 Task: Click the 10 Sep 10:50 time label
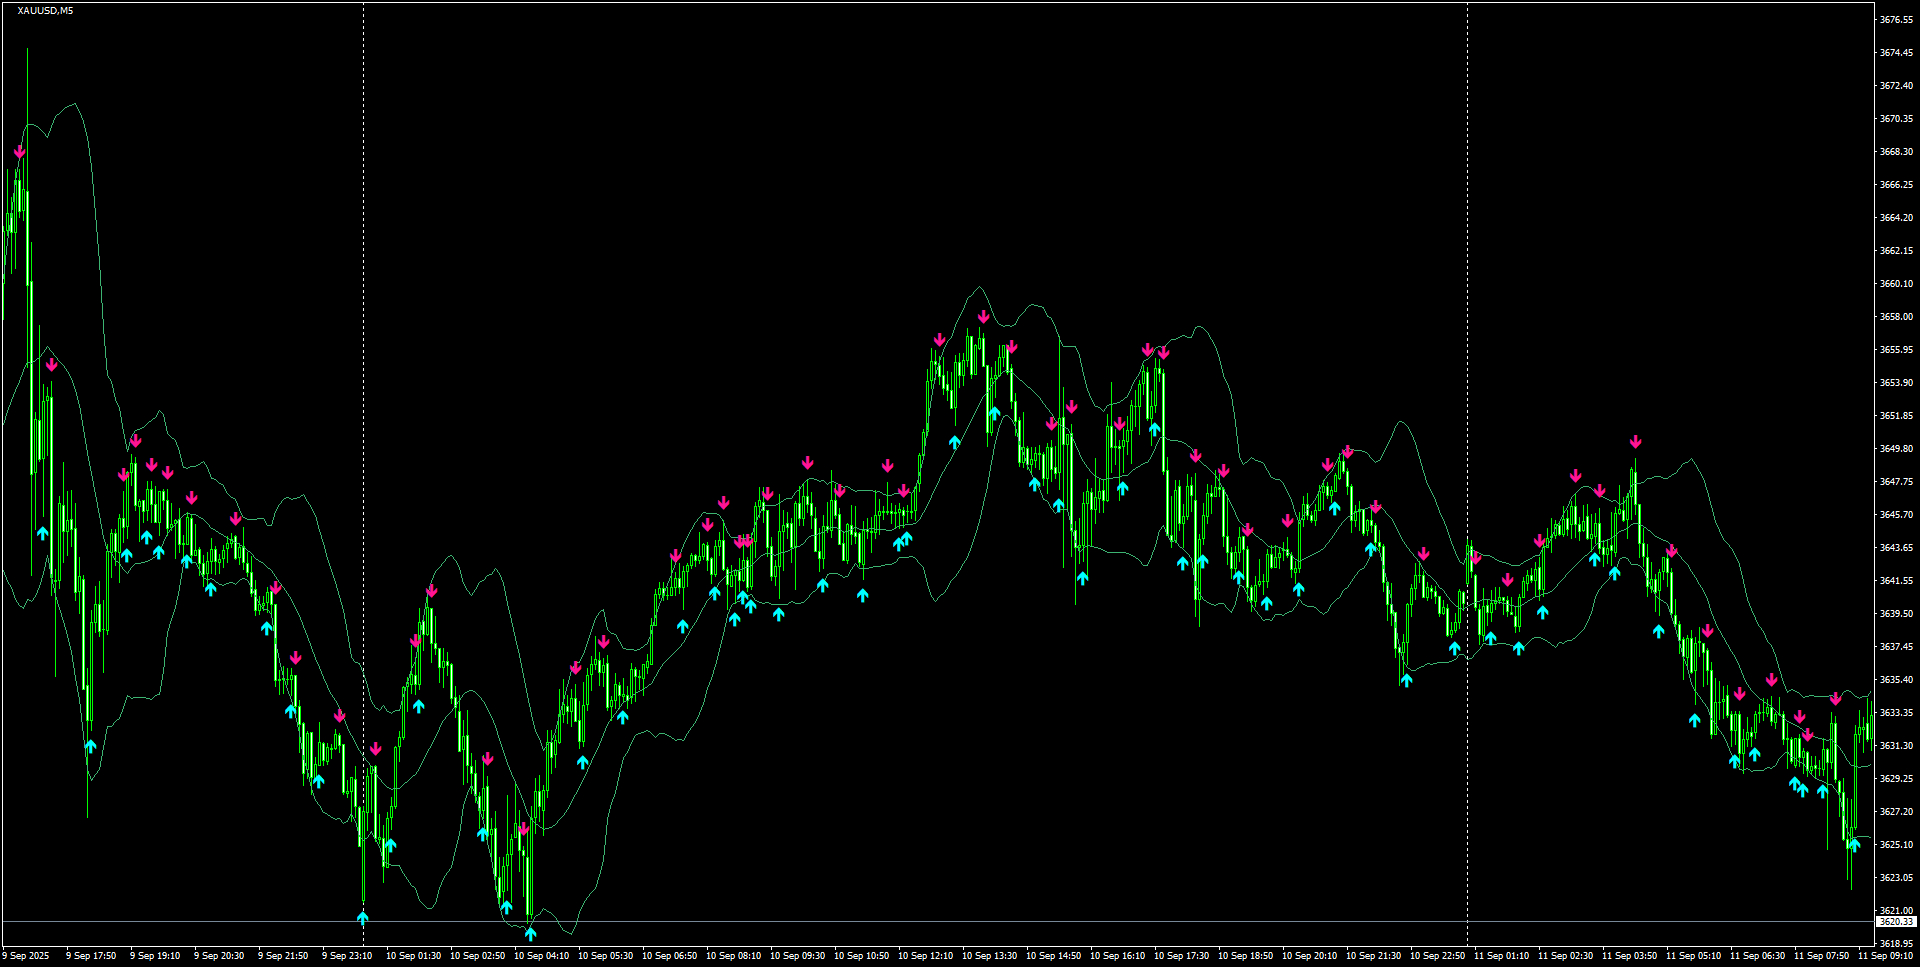[x=861, y=956]
